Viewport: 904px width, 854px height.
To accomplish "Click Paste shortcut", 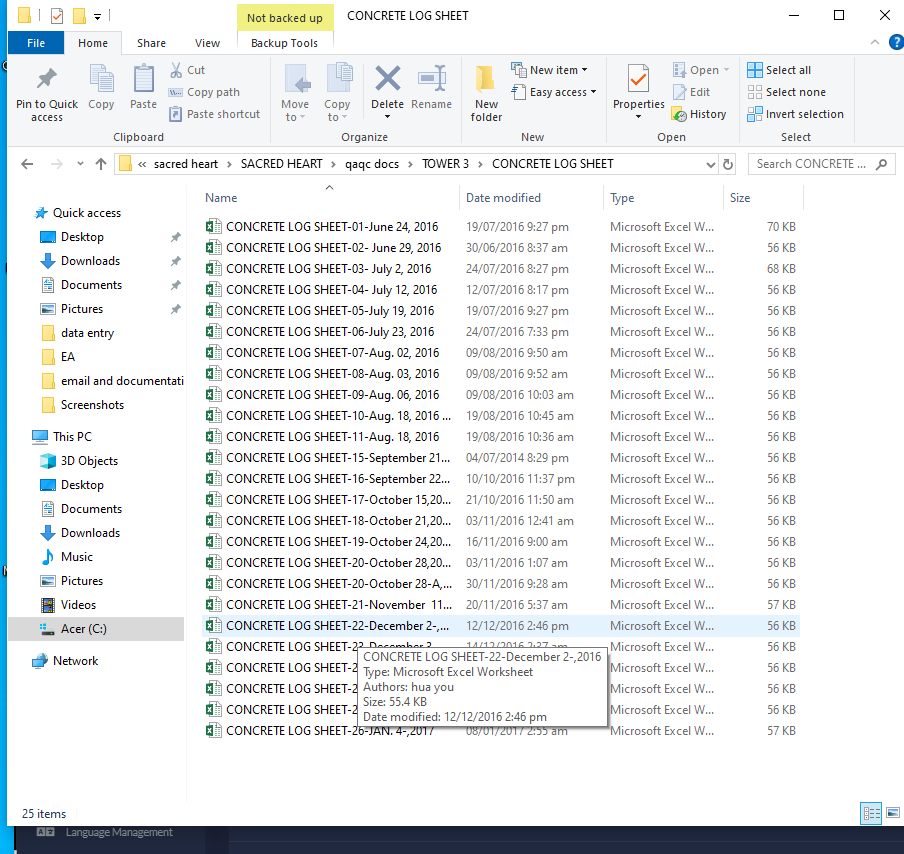I will click(x=214, y=114).
